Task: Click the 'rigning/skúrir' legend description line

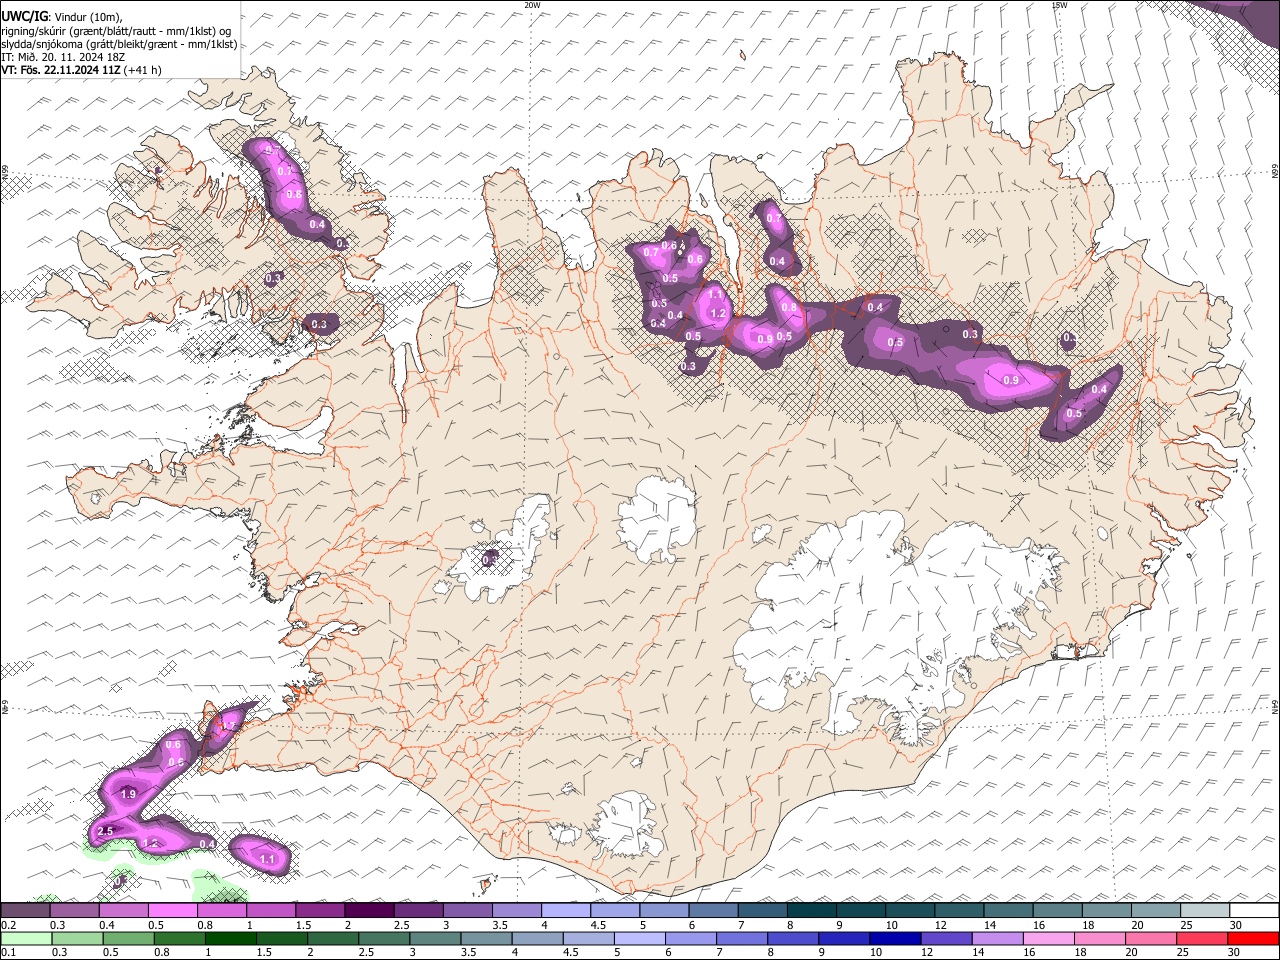Action: pos(116,31)
